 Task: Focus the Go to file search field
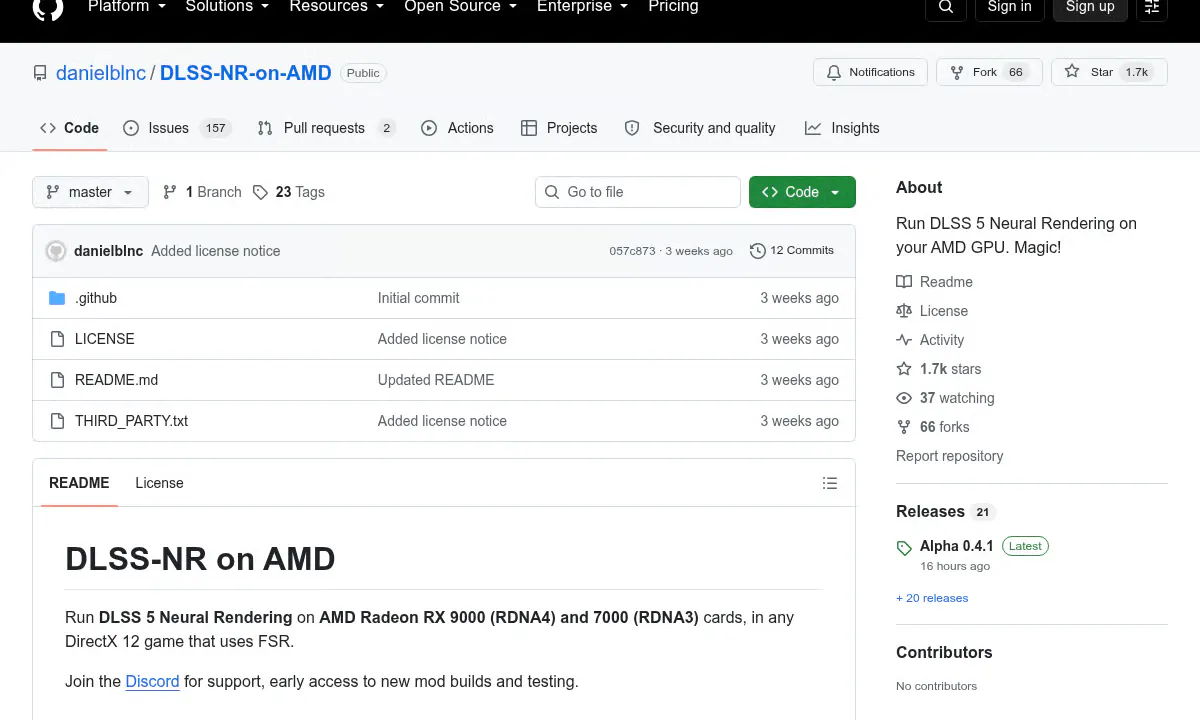tap(638, 192)
